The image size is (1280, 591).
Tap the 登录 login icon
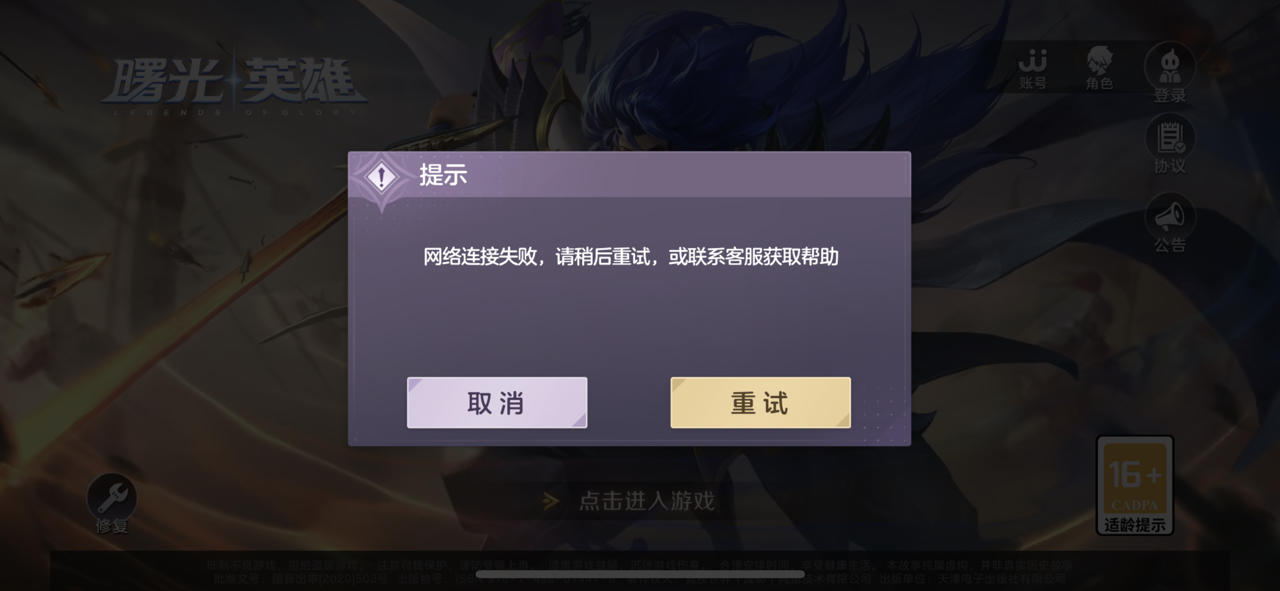pos(1169,73)
